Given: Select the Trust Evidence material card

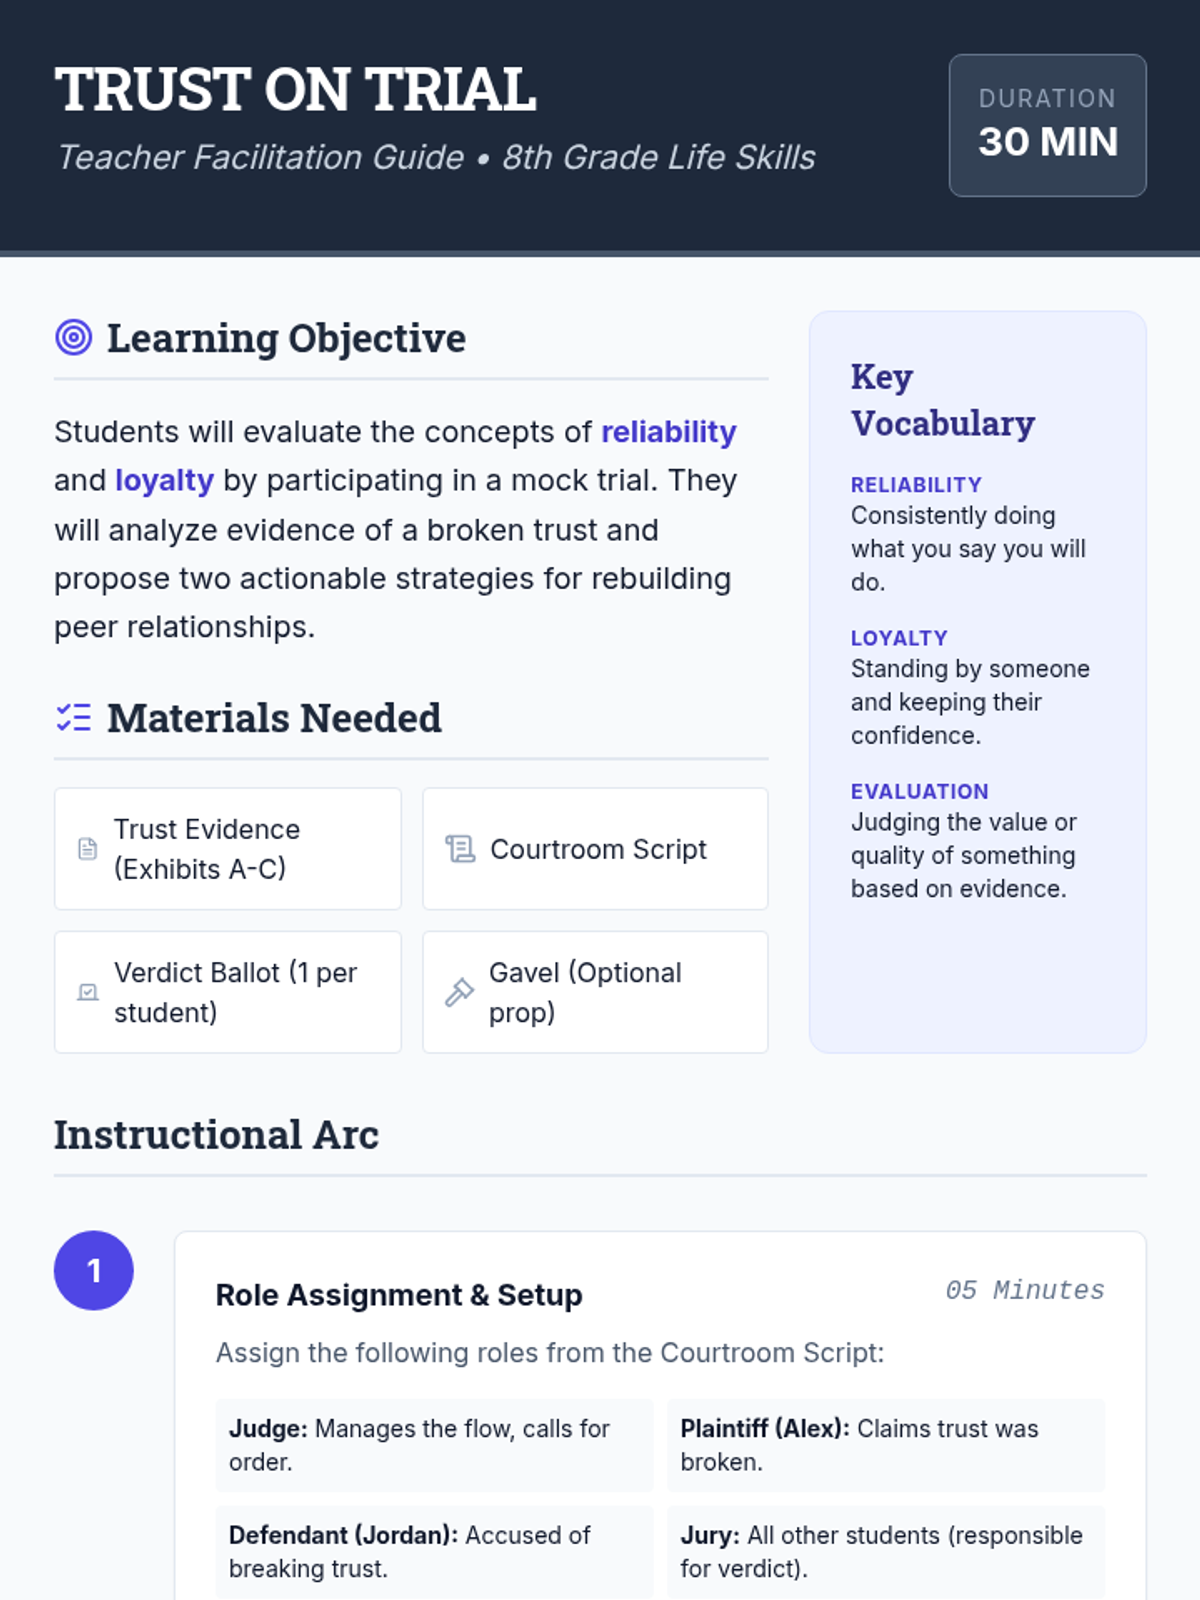Looking at the screenshot, I should click(228, 849).
